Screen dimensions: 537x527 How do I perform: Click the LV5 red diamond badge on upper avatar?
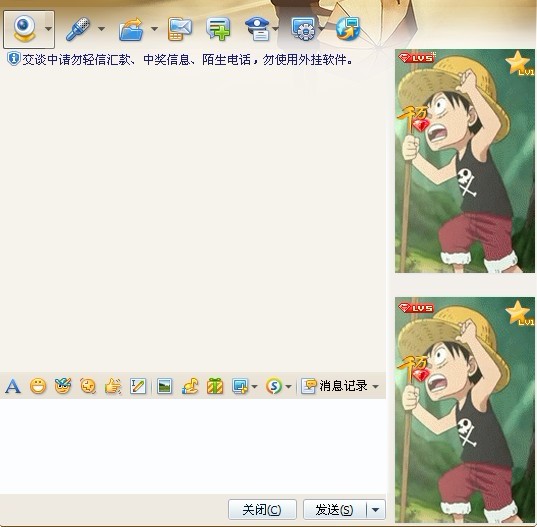coord(416,58)
